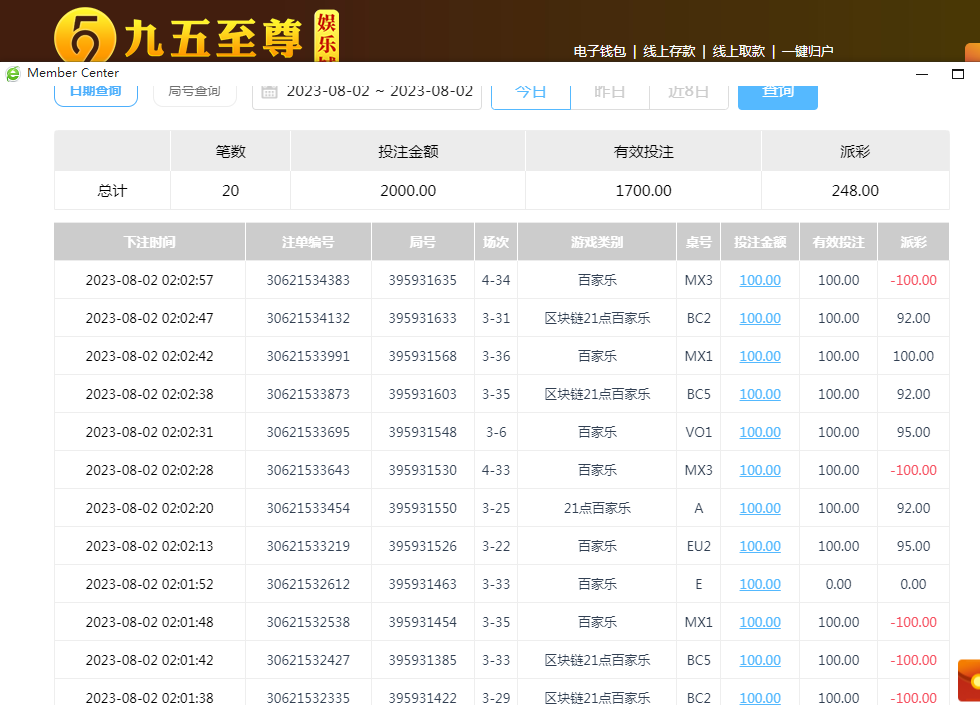This screenshot has height=705, width=980.
Task: Switch to 局号查询 tab
Action: click(194, 91)
